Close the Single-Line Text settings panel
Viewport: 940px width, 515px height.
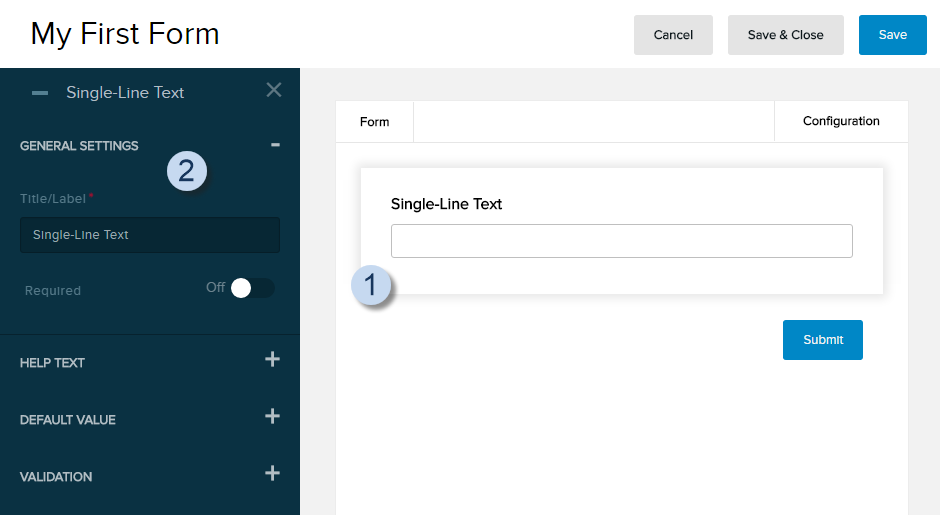click(x=274, y=90)
